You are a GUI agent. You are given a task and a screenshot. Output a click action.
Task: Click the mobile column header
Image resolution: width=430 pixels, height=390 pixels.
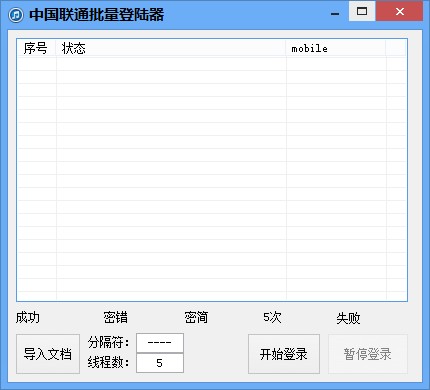pos(336,48)
